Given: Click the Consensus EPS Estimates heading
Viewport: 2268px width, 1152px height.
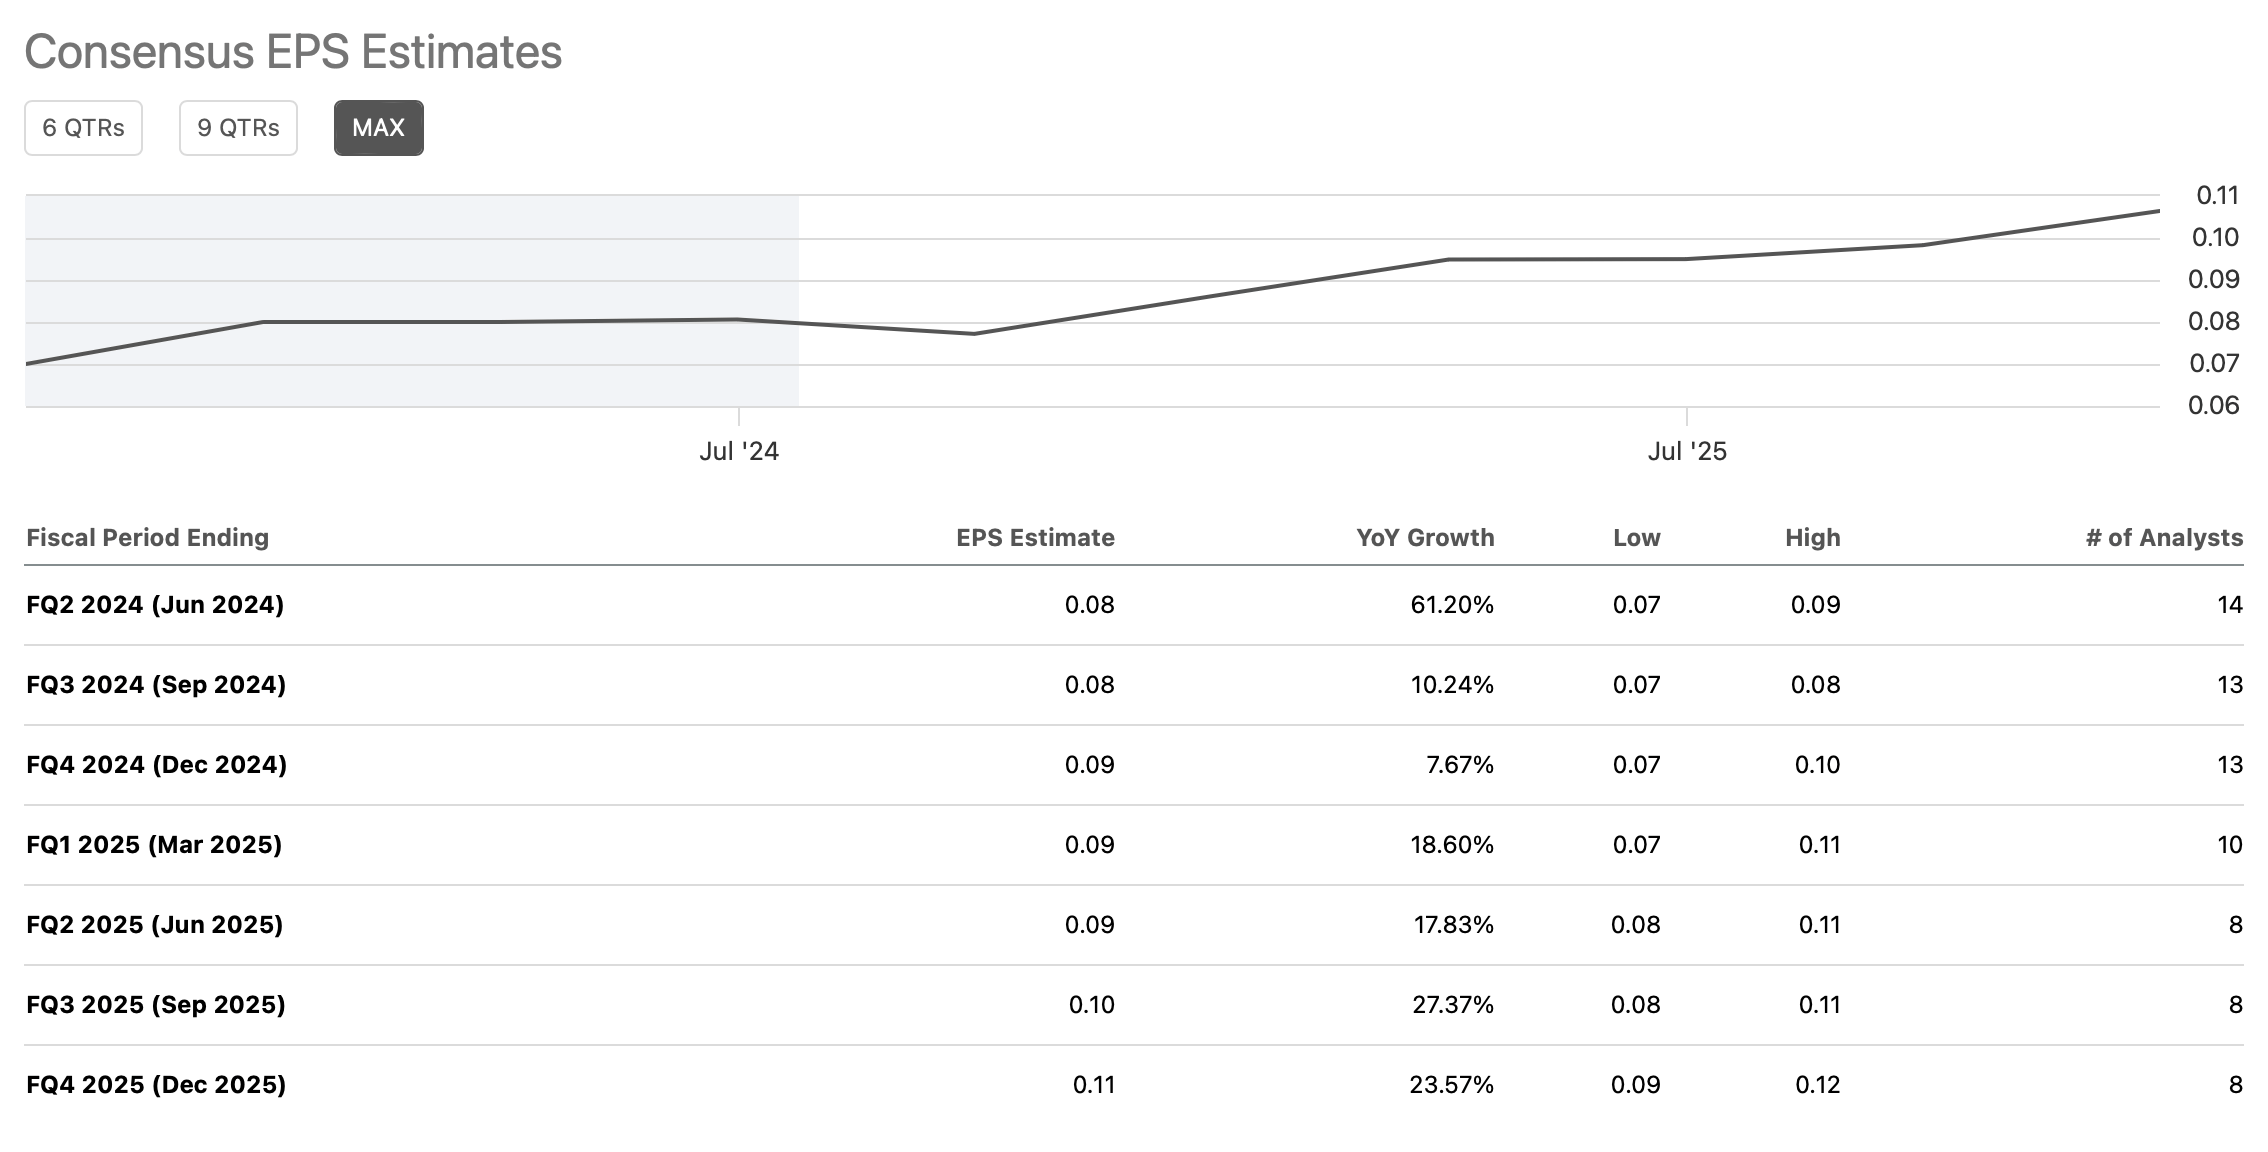Looking at the screenshot, I should click(293, 52).
